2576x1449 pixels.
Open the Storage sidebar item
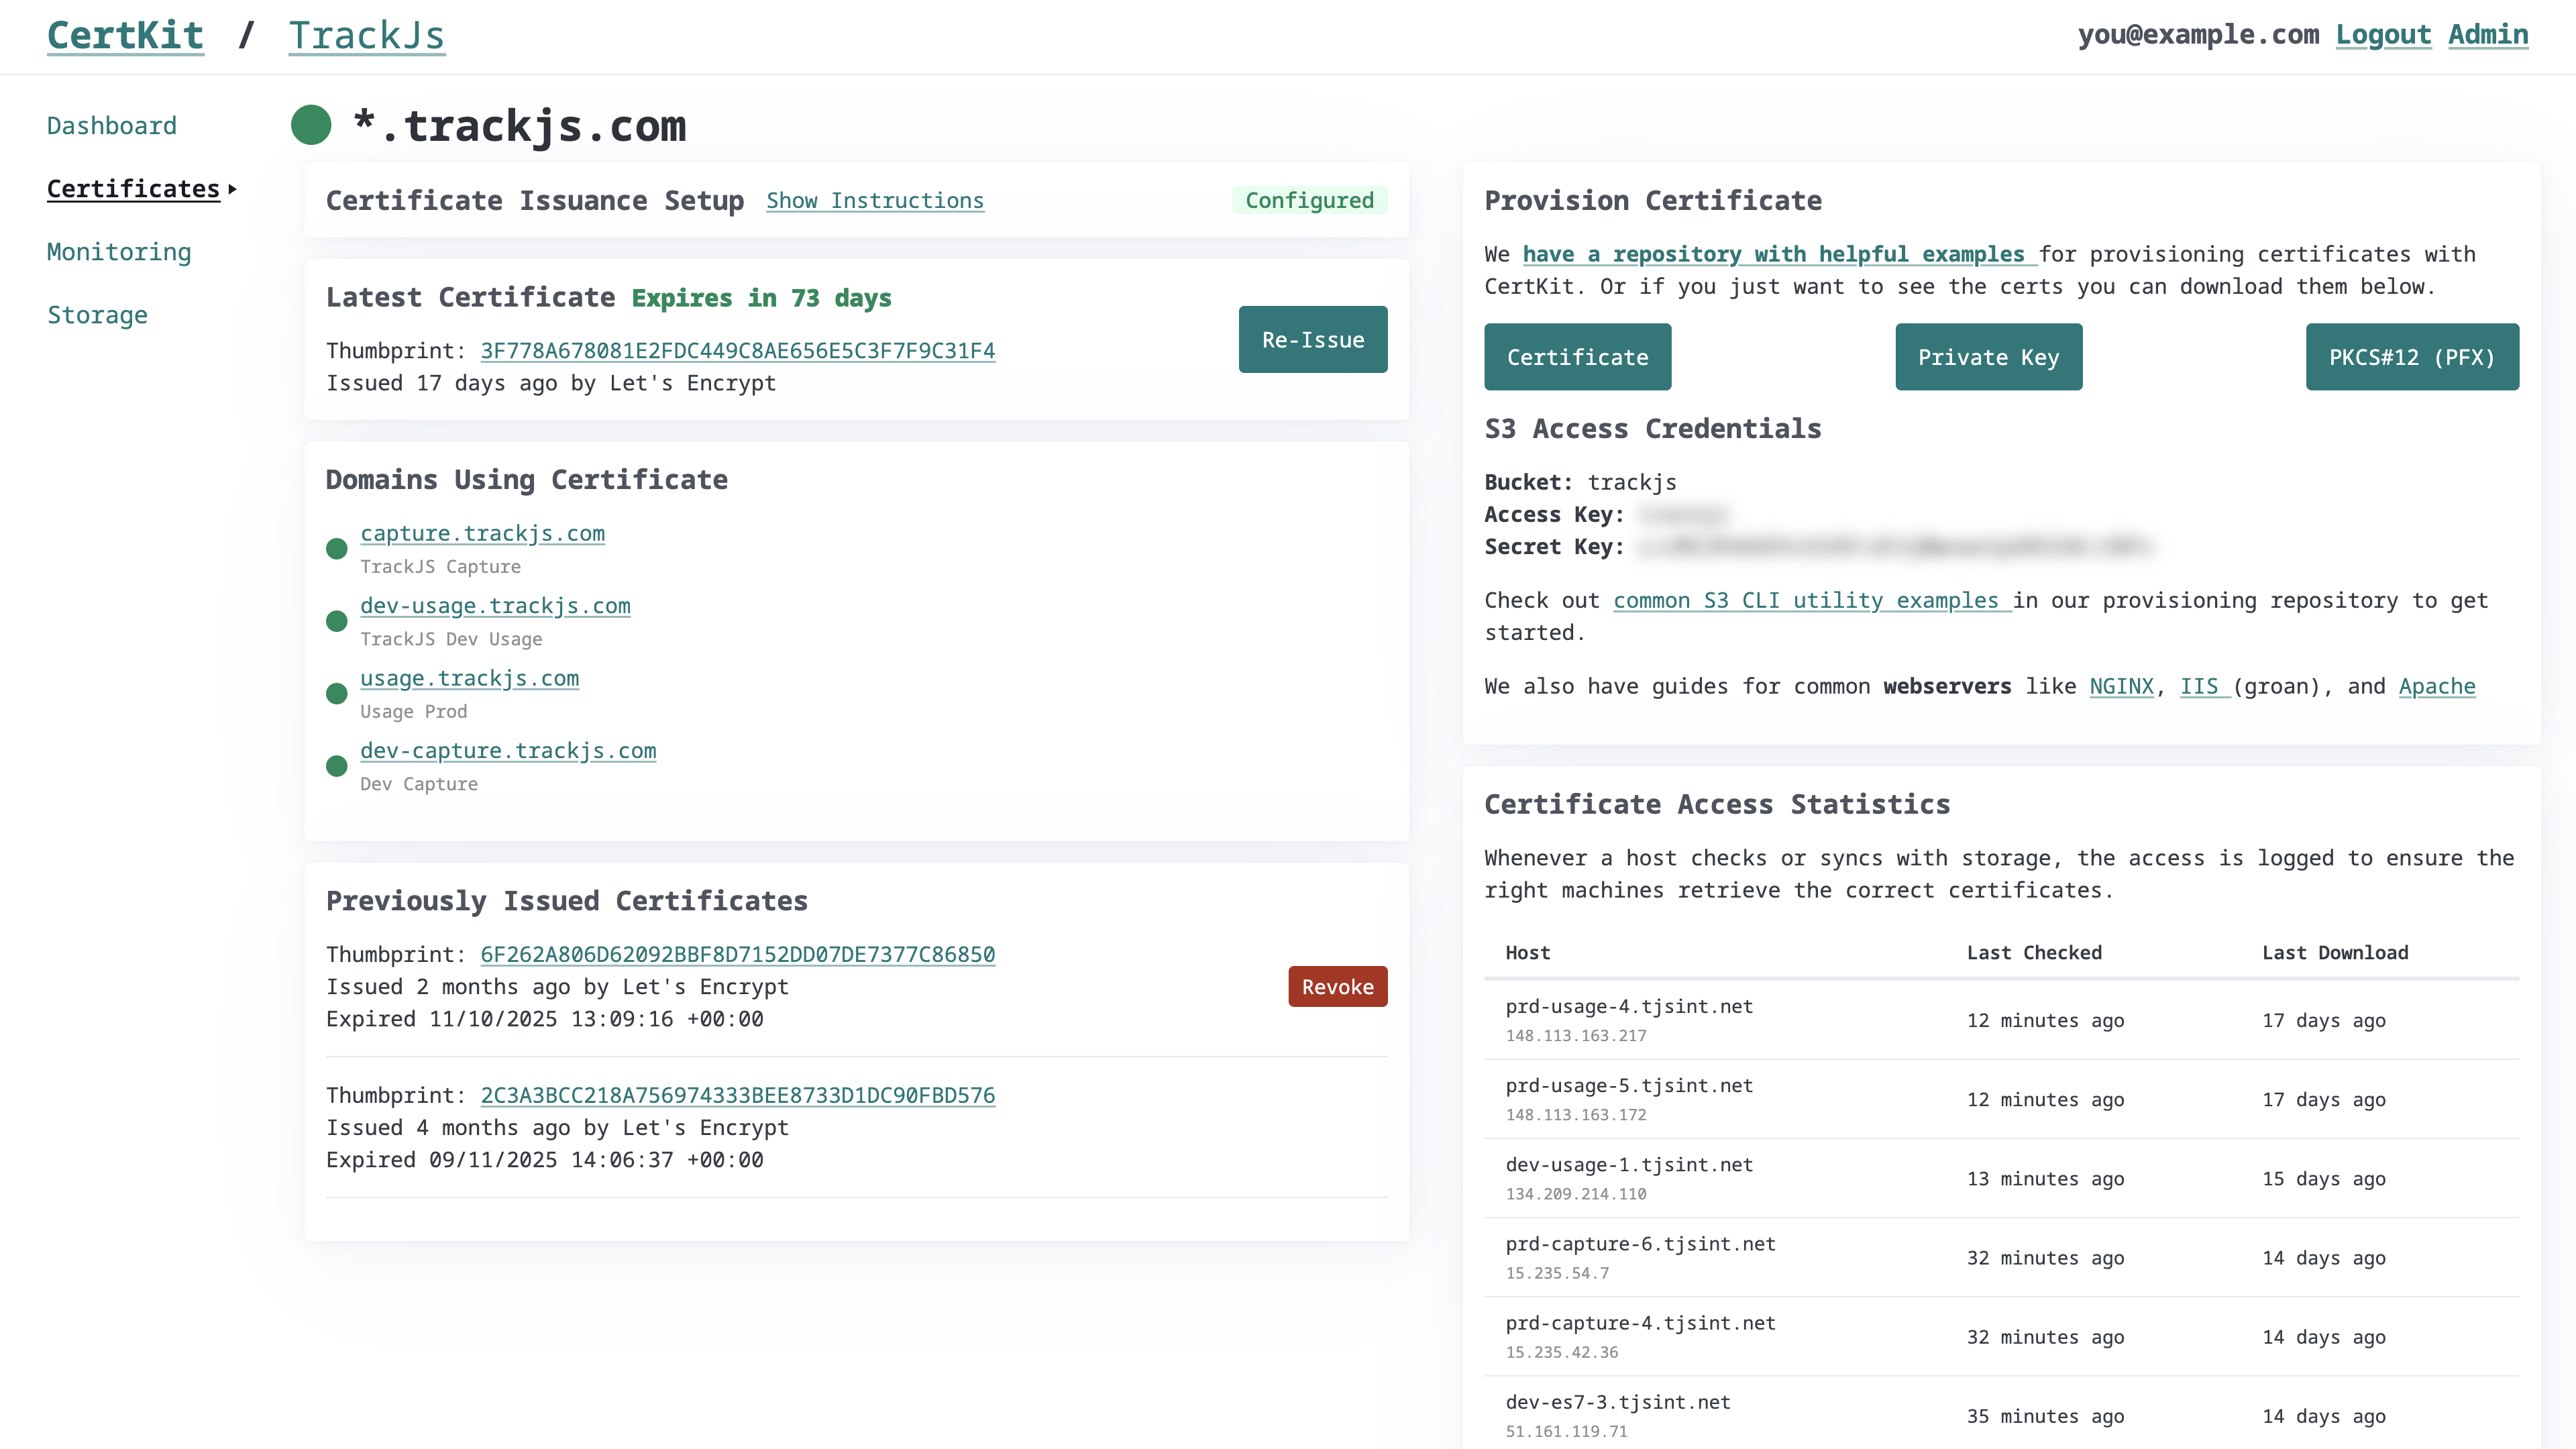tap(97, 315)
